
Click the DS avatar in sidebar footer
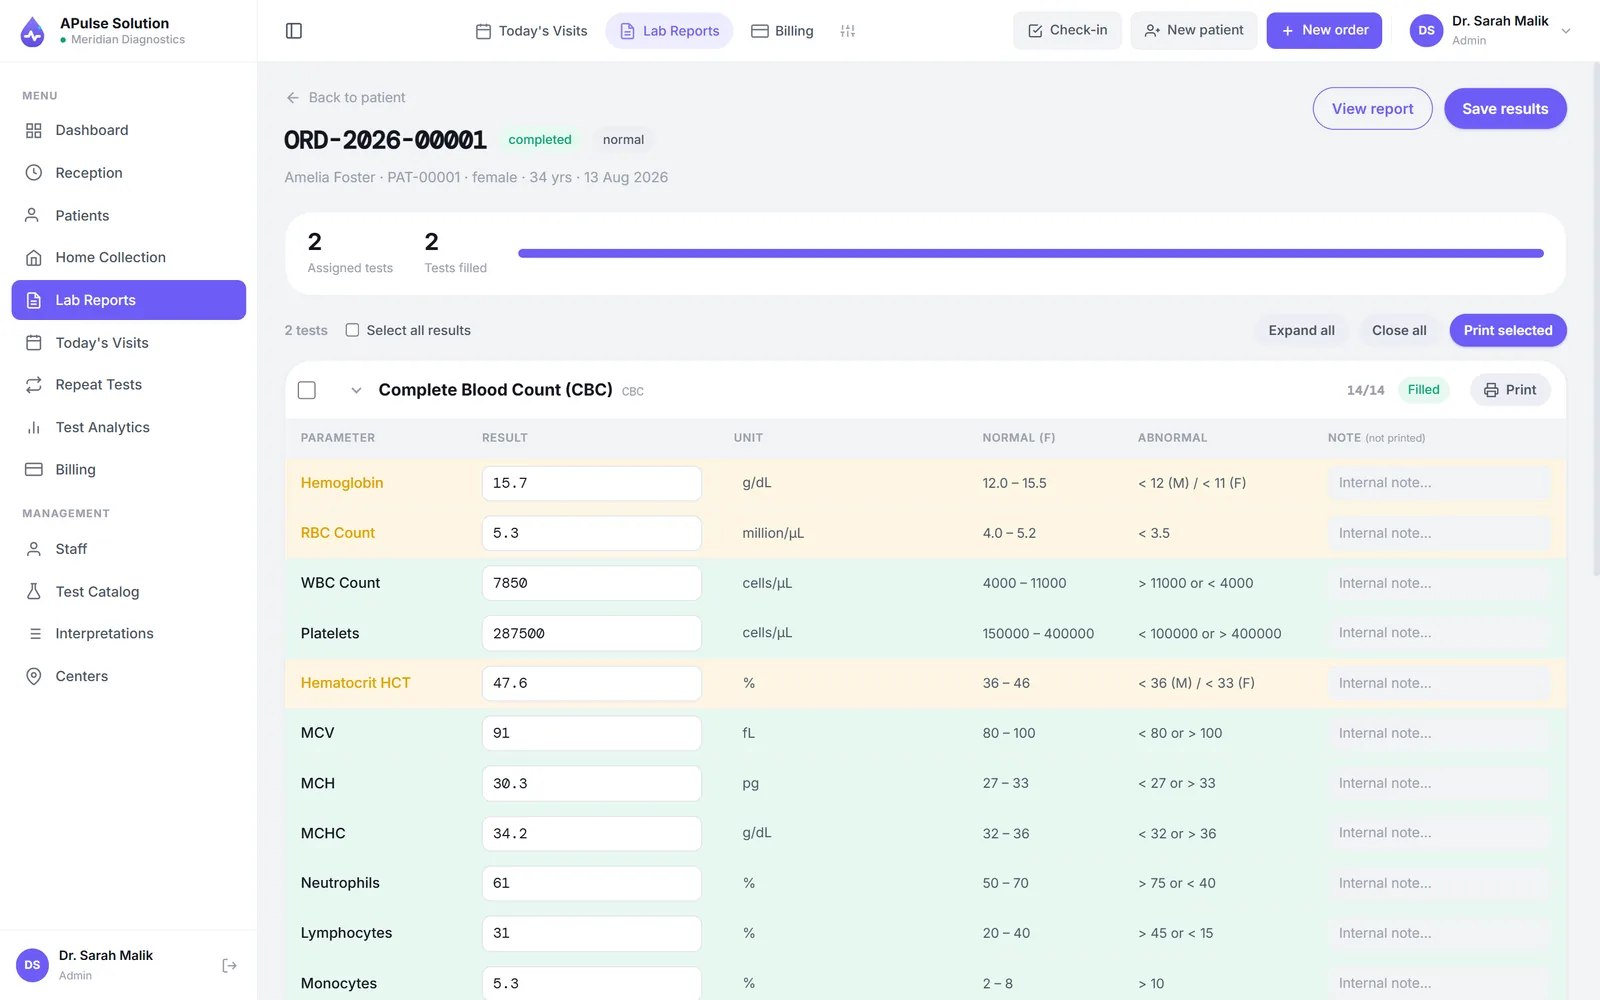click(32, 965)
